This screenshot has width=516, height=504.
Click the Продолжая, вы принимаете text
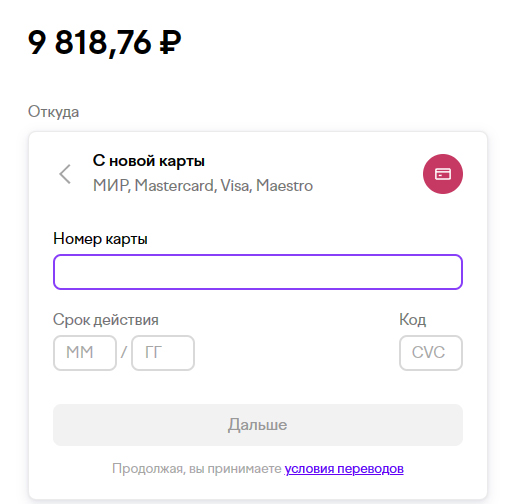pos(197,469)
